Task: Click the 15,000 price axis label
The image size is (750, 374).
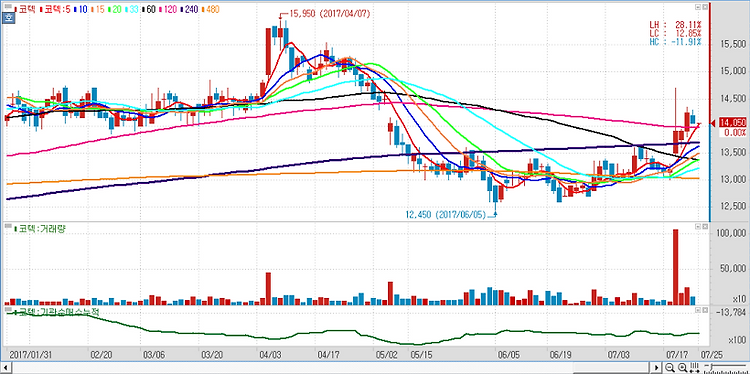Action: (733, 72)
